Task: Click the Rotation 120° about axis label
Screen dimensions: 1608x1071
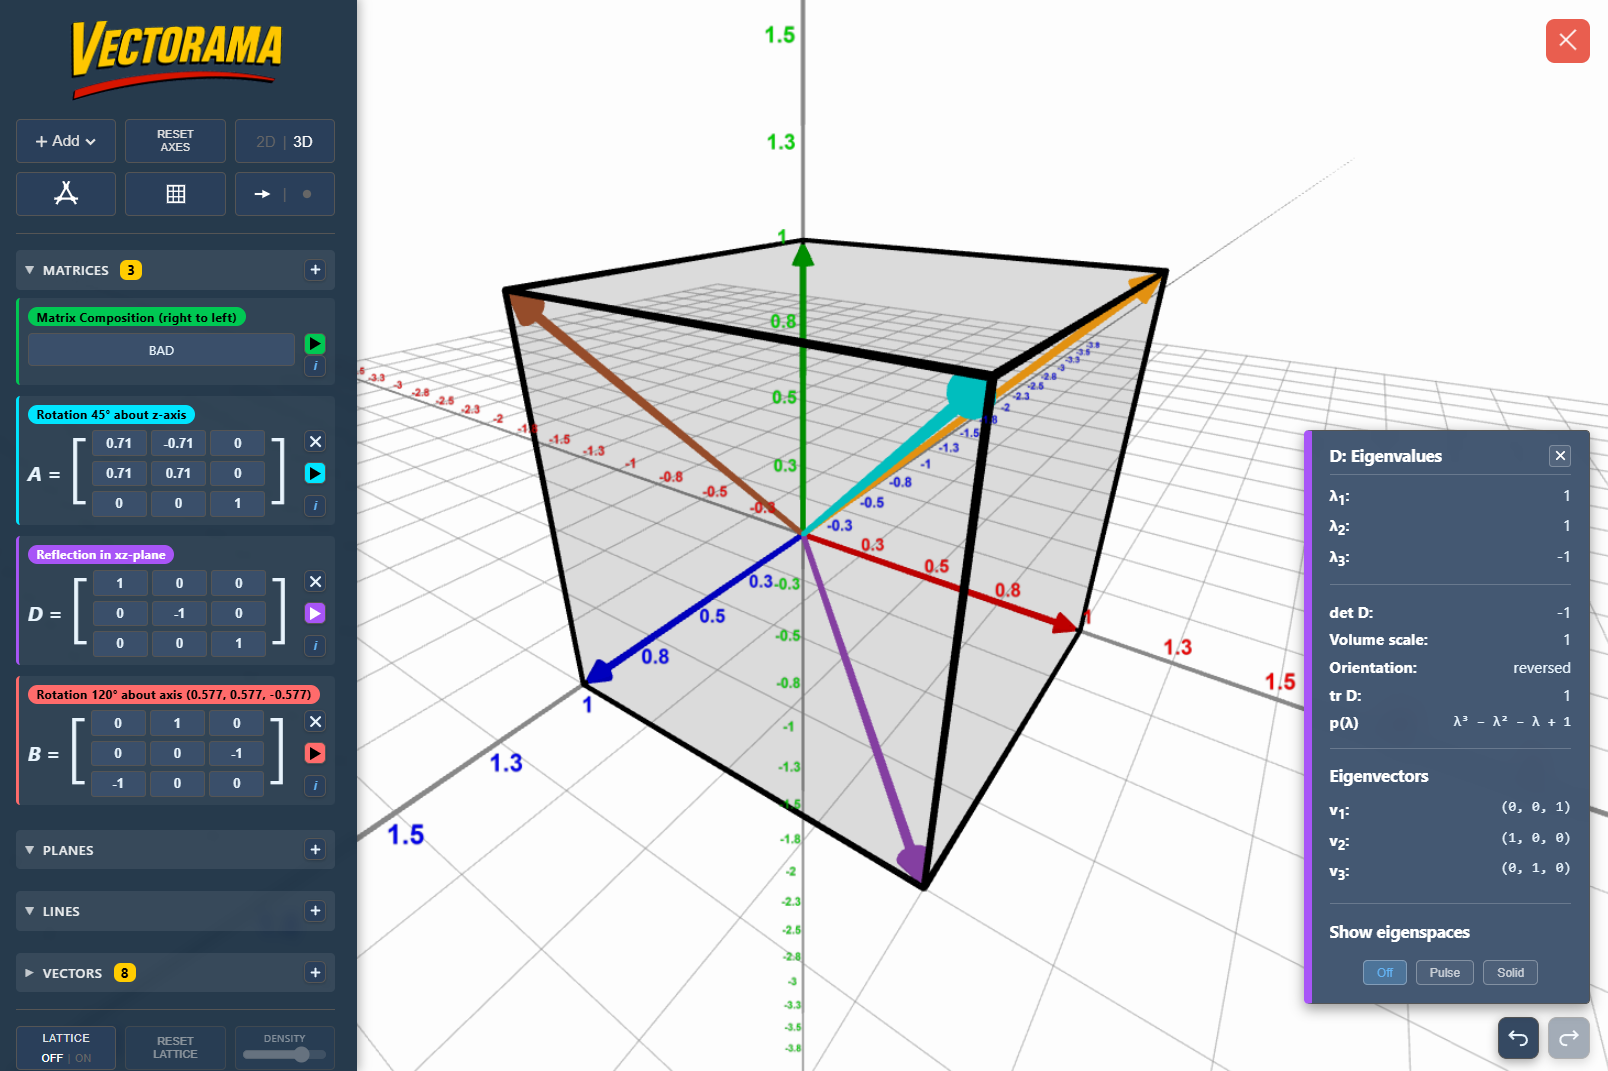Action: (x=174, y=695)
